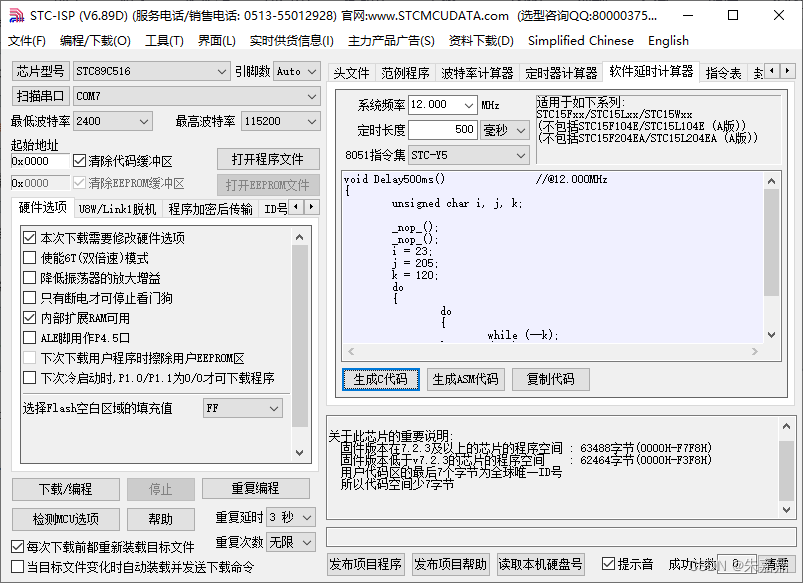The height and width of the screenshot is (583, 803).
Task: Switch to U8W/Link1脱机 tab
Action: (x=117, y=209)
